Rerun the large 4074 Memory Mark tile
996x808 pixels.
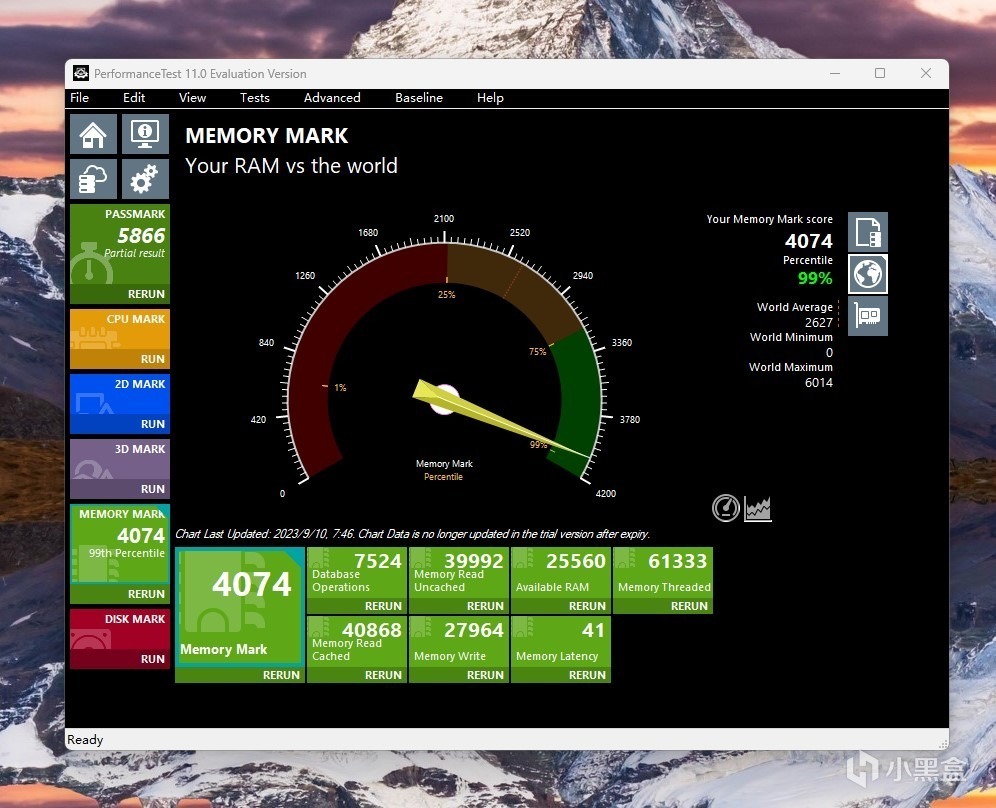point(281,675)
